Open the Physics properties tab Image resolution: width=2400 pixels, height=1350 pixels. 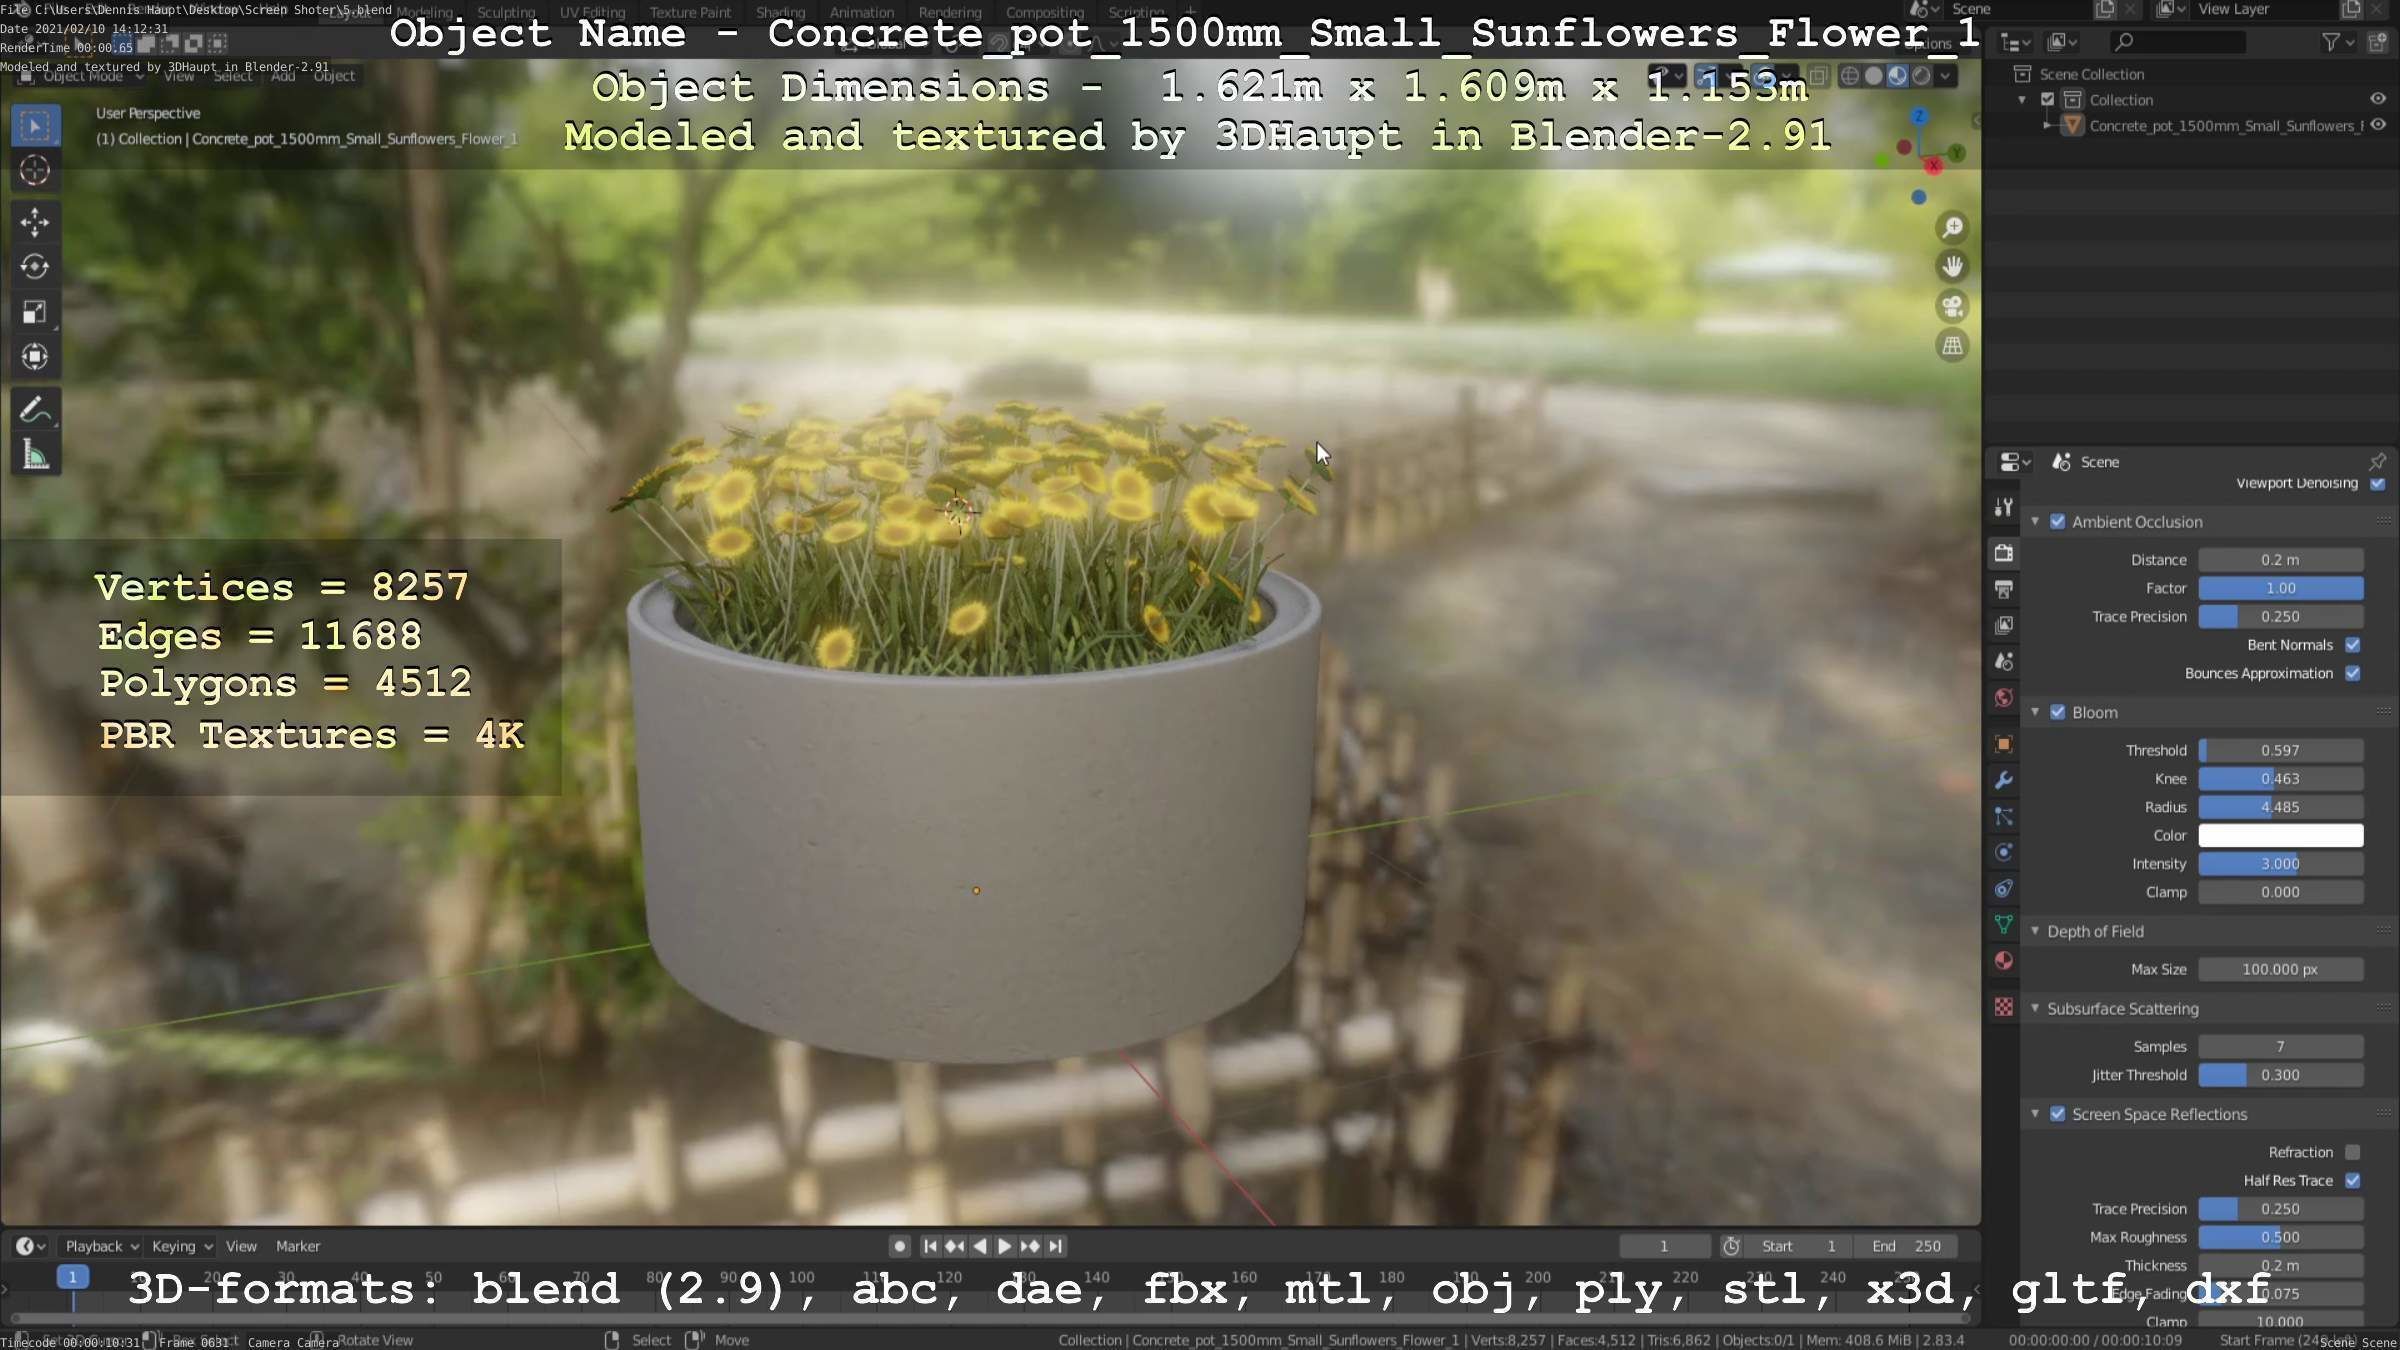pyautogui.click(x=2004, y=852)
